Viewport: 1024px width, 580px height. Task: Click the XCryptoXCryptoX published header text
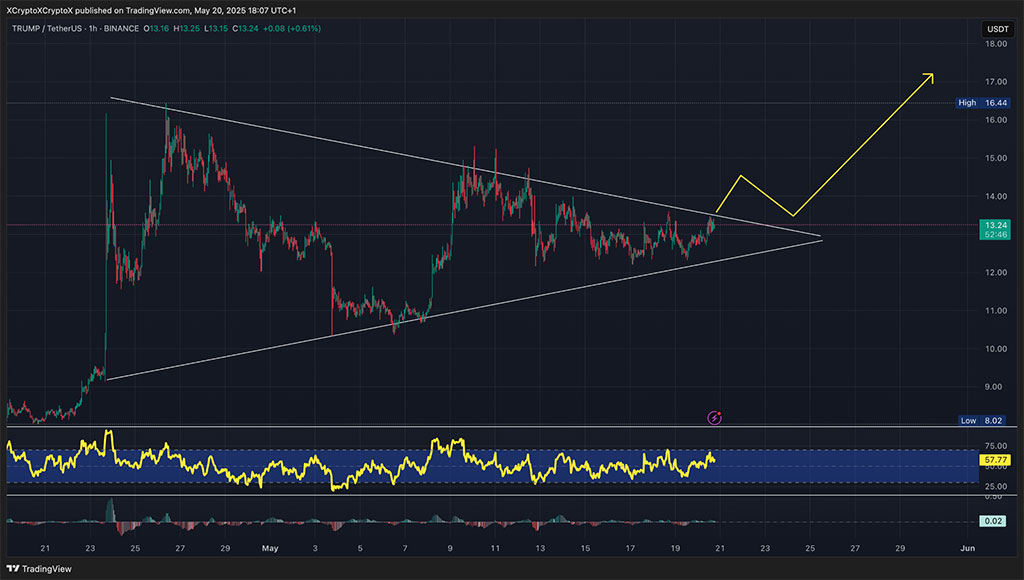151,10
